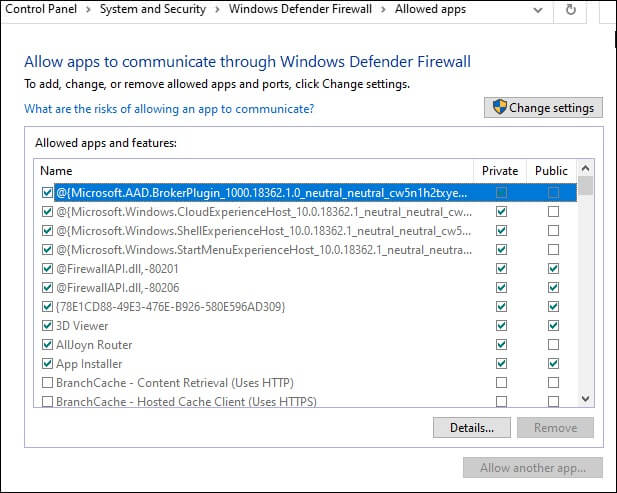Toggle Public for AllJoyn Router
617x493 pixels.
tap(553, 345)
